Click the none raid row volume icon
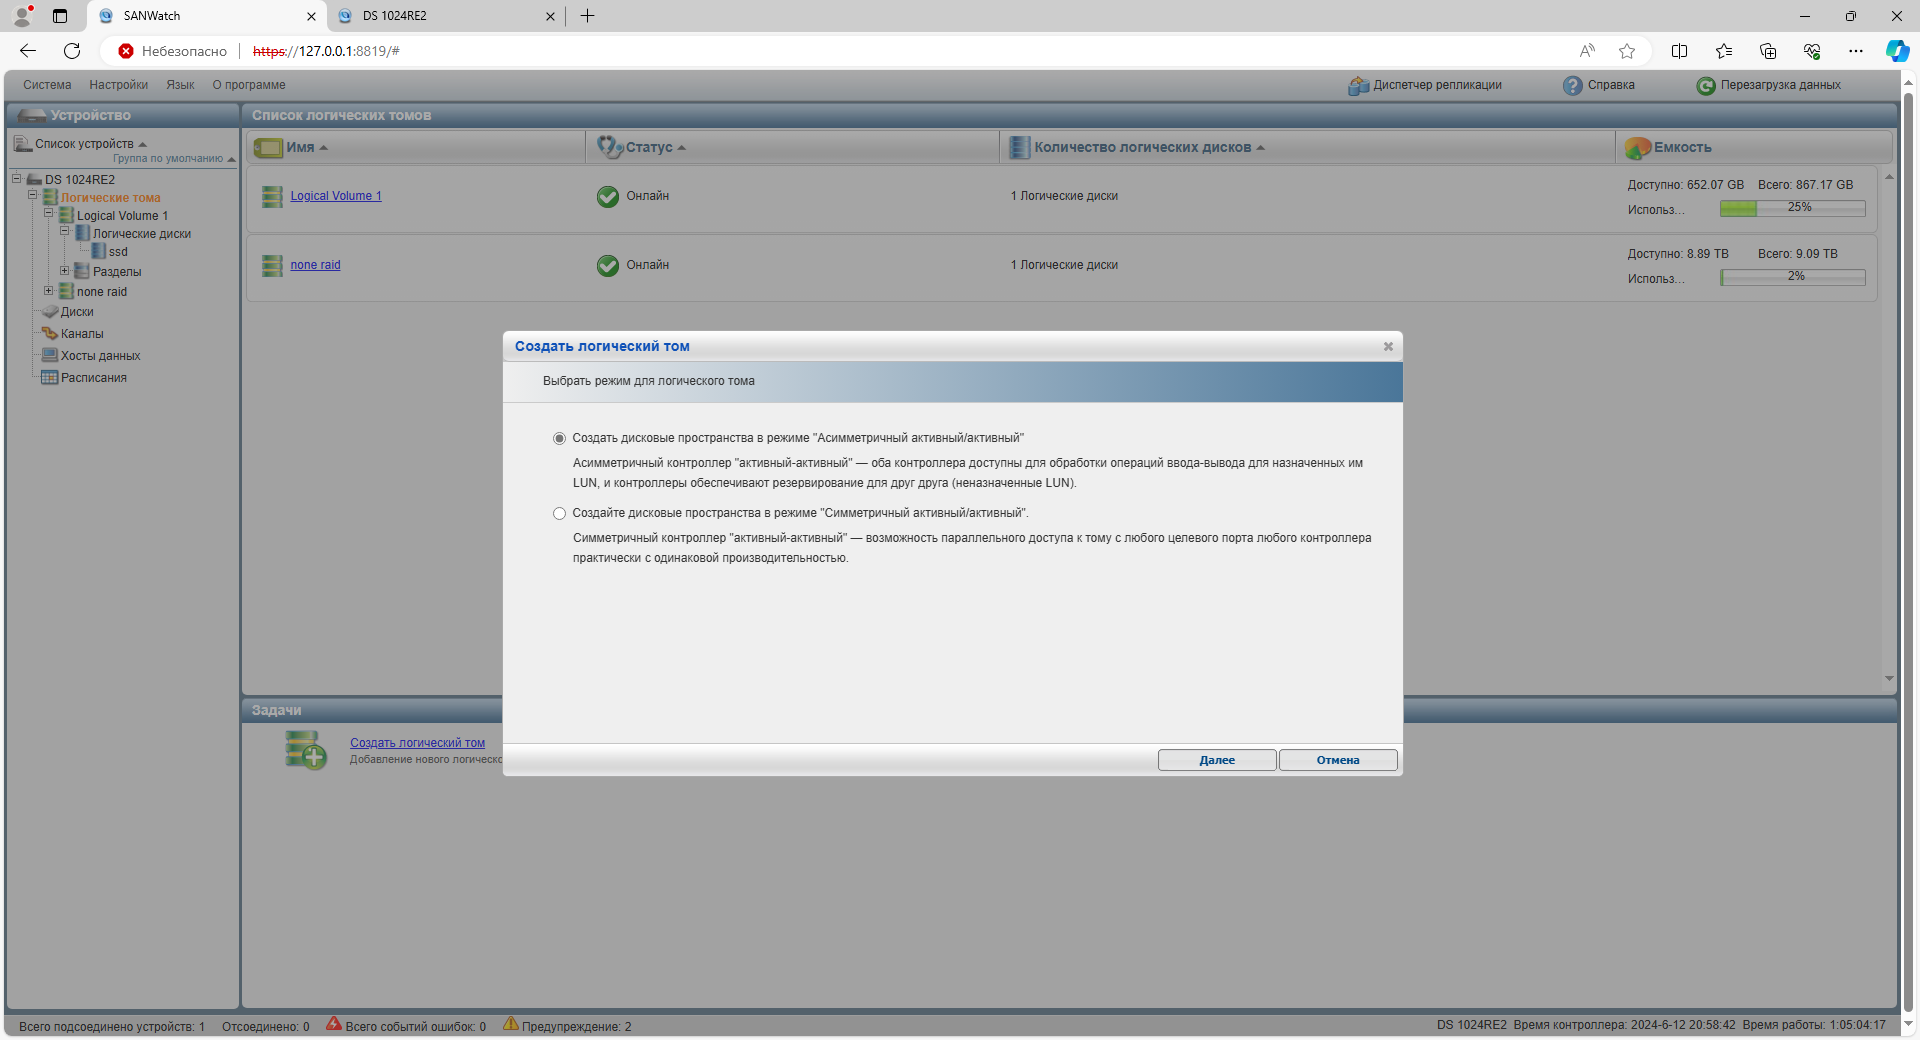Screen dimensions: 1920x1040 point(272,265)
